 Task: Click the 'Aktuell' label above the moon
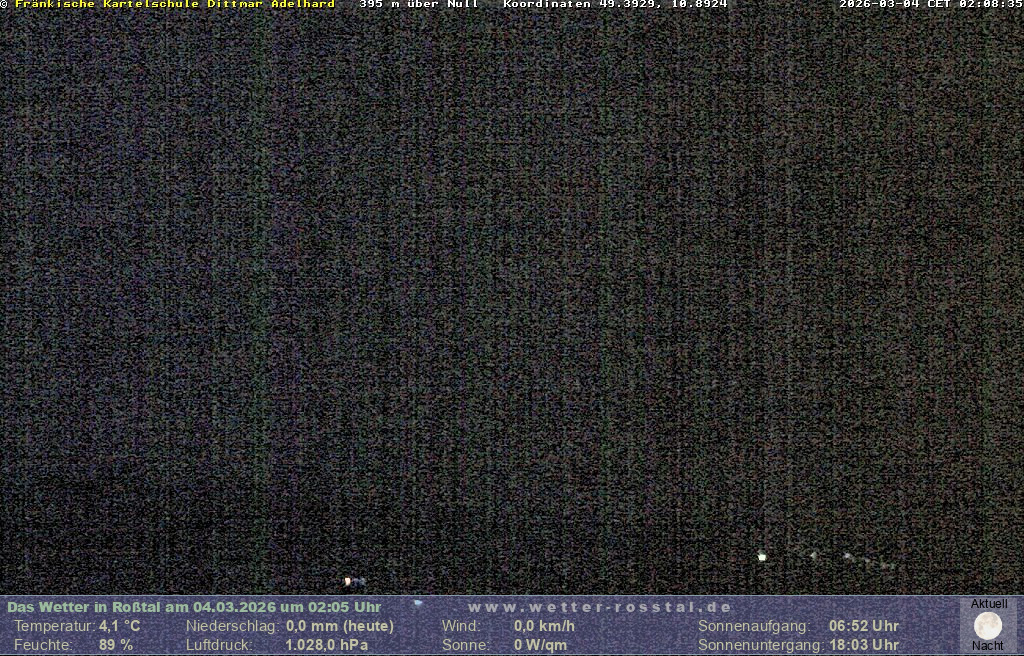click(x=989, y=604)
